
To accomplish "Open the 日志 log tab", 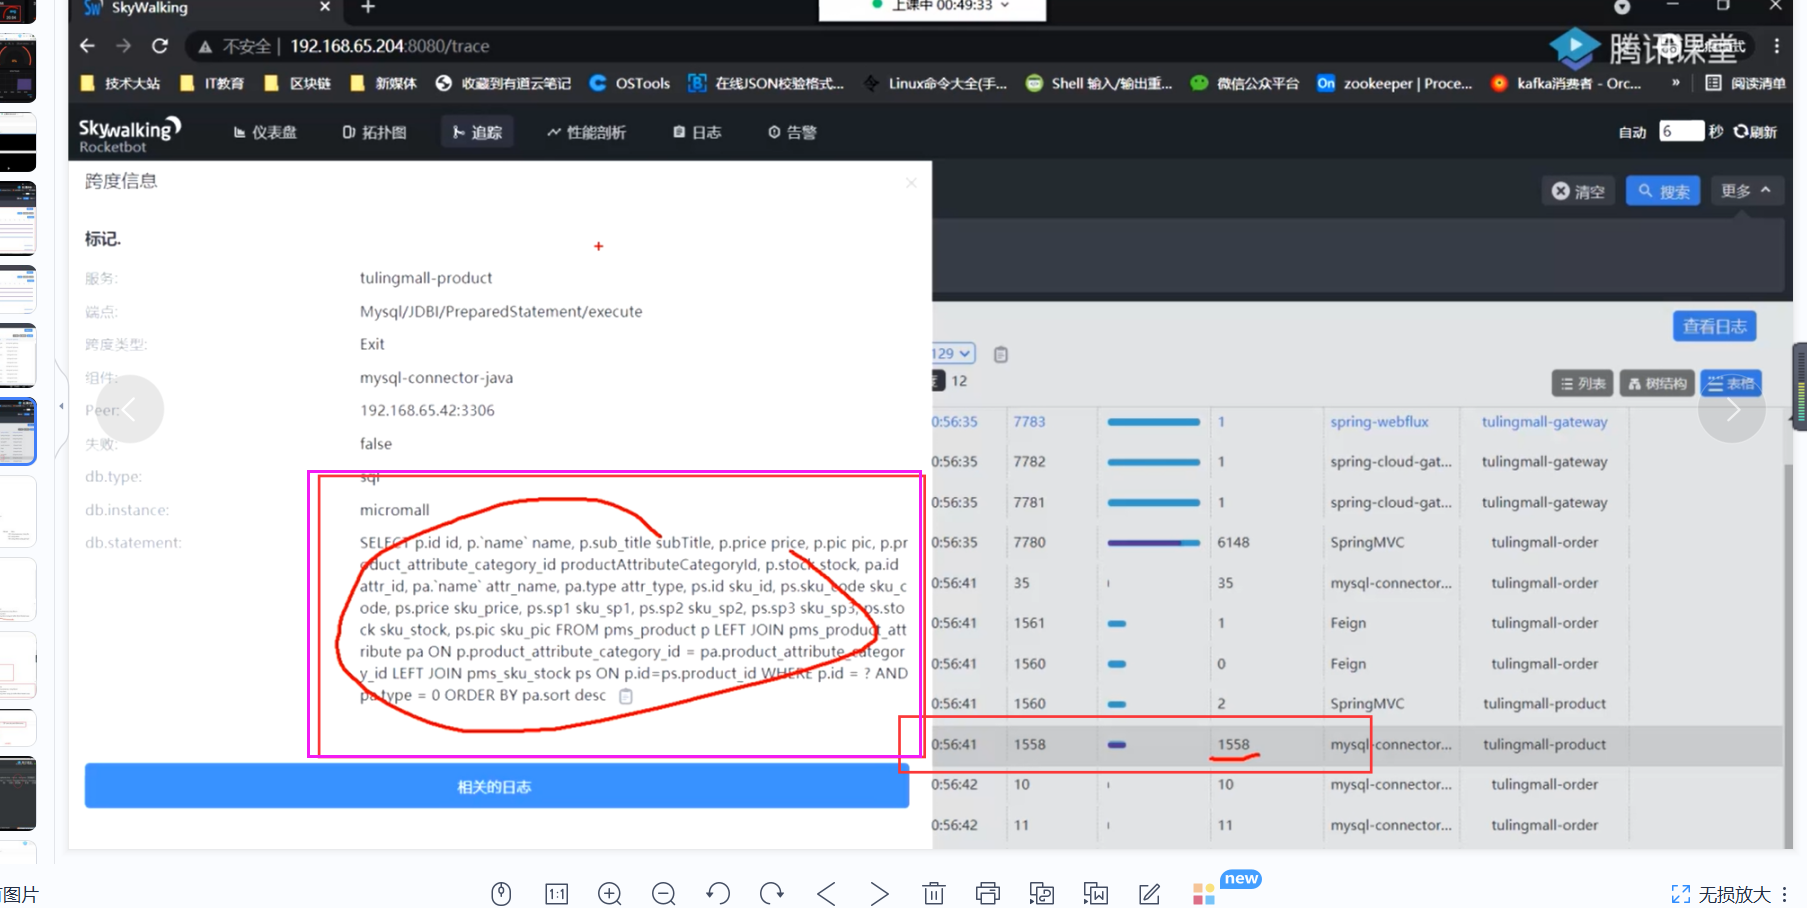I will tap(697, 132).
